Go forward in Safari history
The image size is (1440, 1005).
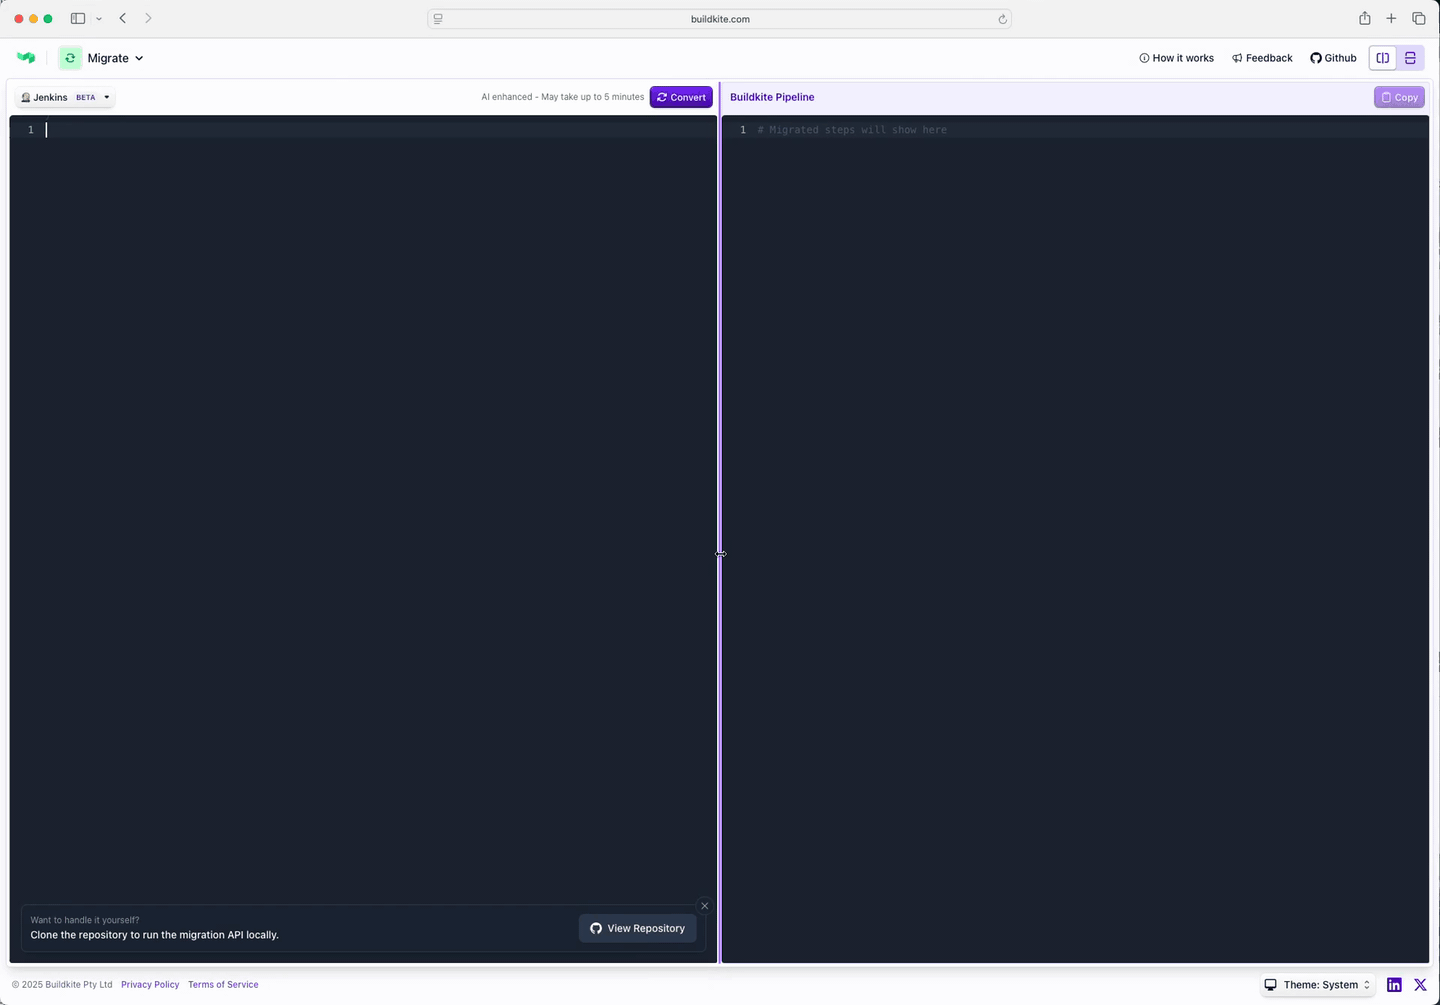148,19
